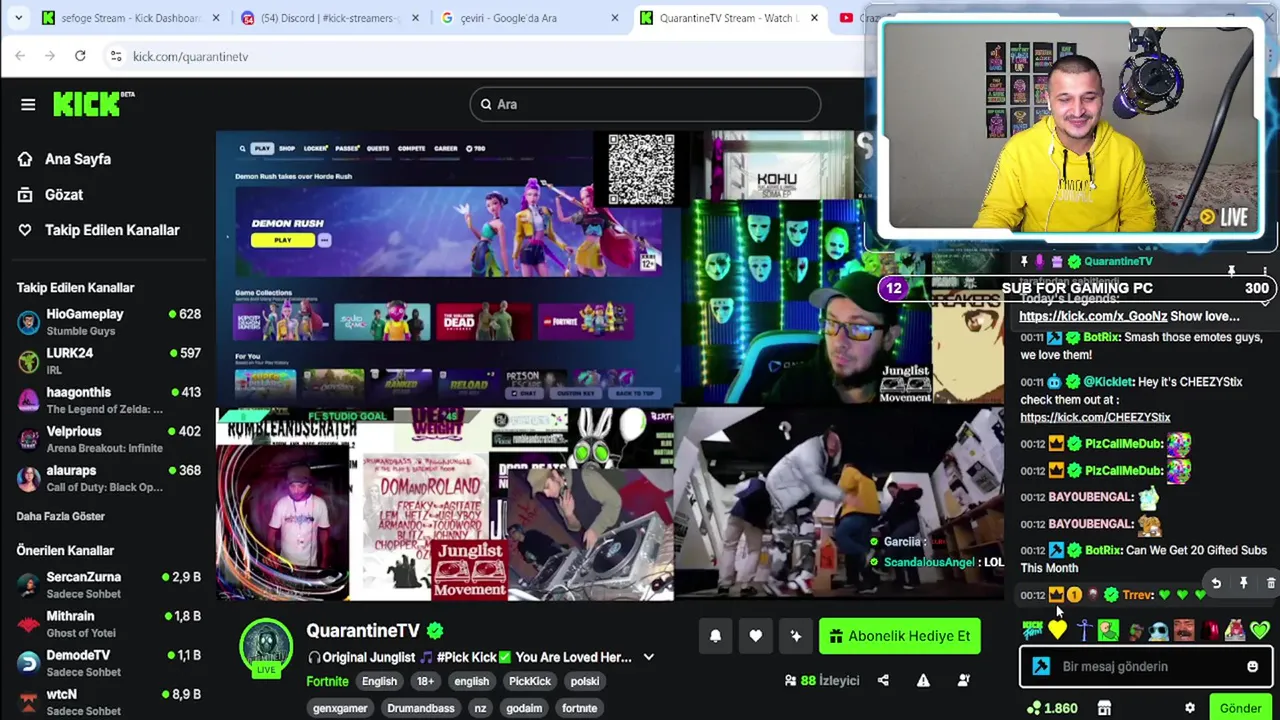This screenshot has height=720, width=1280.
Task: Open haagonthis channel in sidebar
Action: [x=108, y=400]
